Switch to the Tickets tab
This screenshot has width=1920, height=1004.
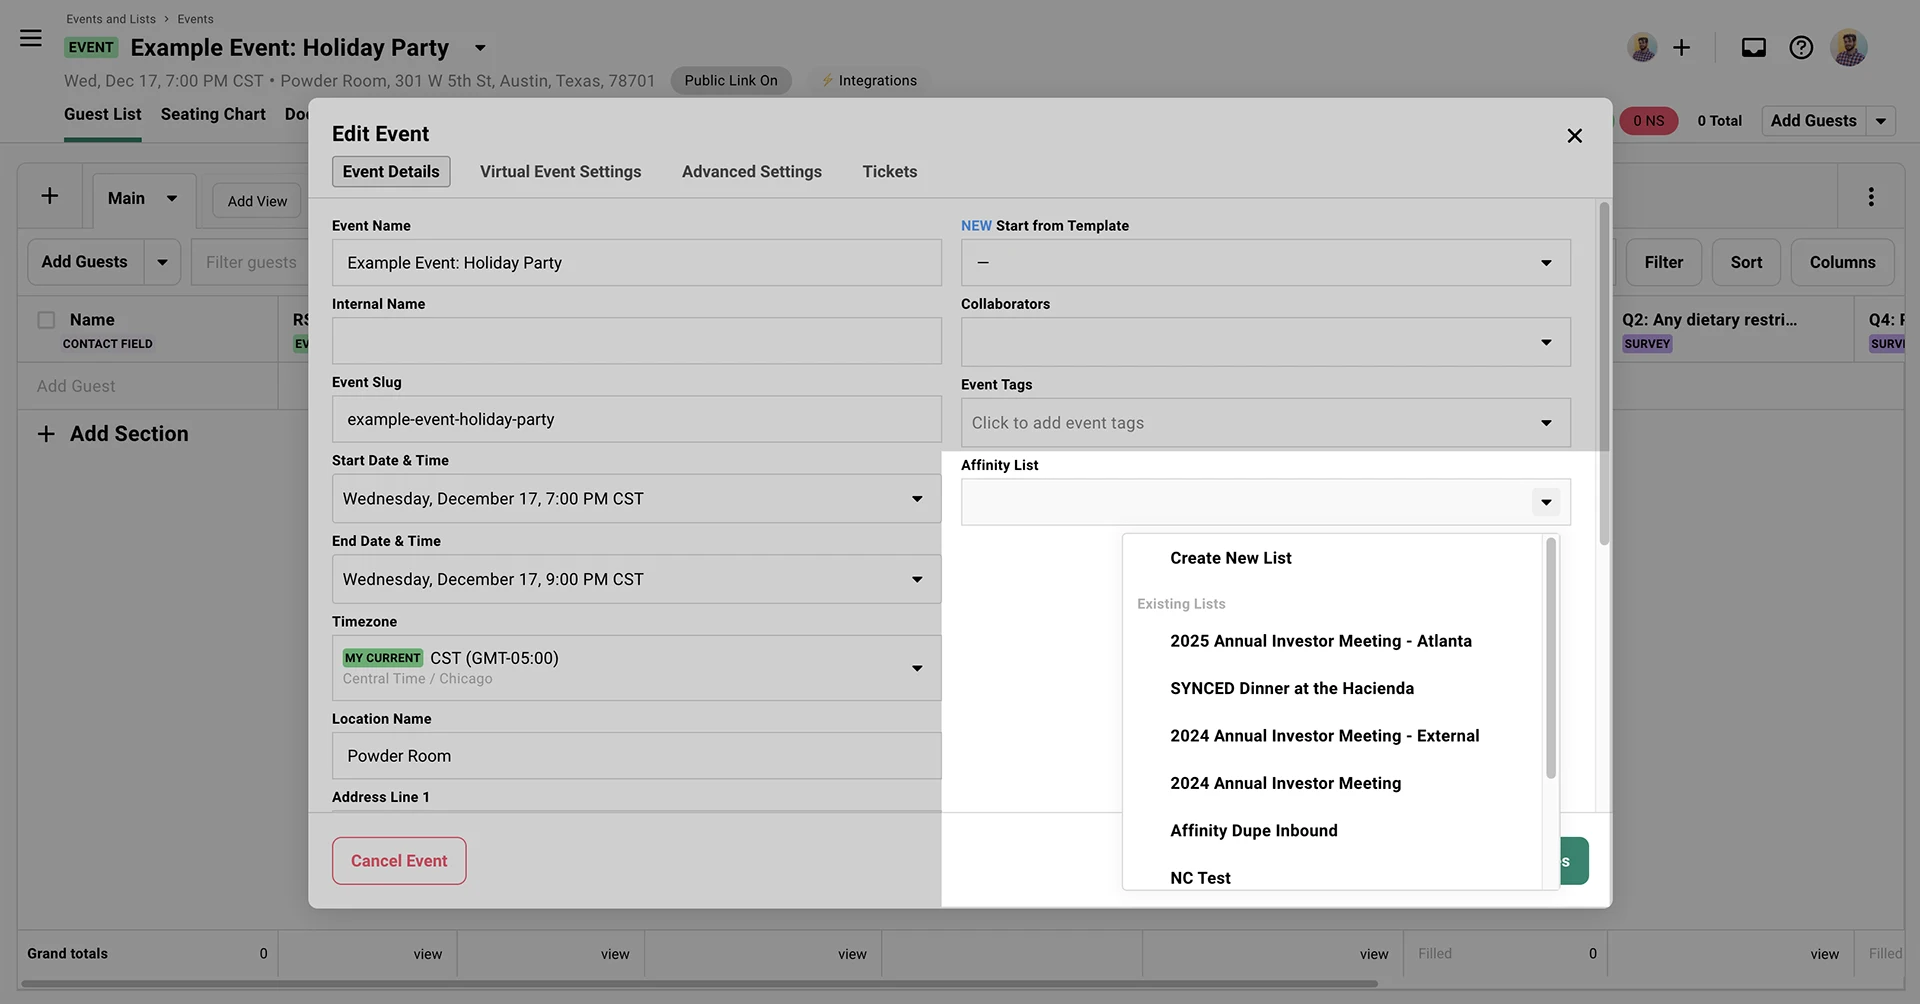889,171
